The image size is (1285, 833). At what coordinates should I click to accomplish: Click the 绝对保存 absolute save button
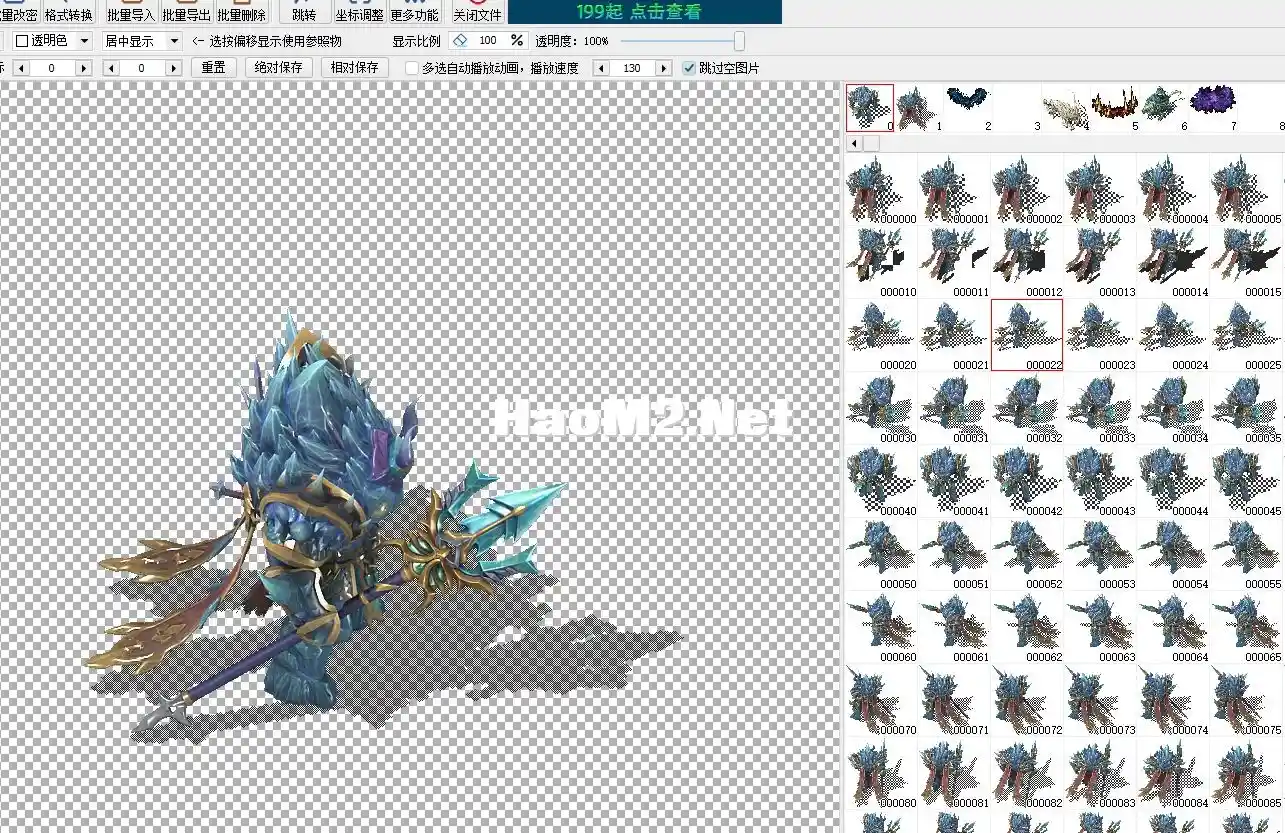pos(278,68)
